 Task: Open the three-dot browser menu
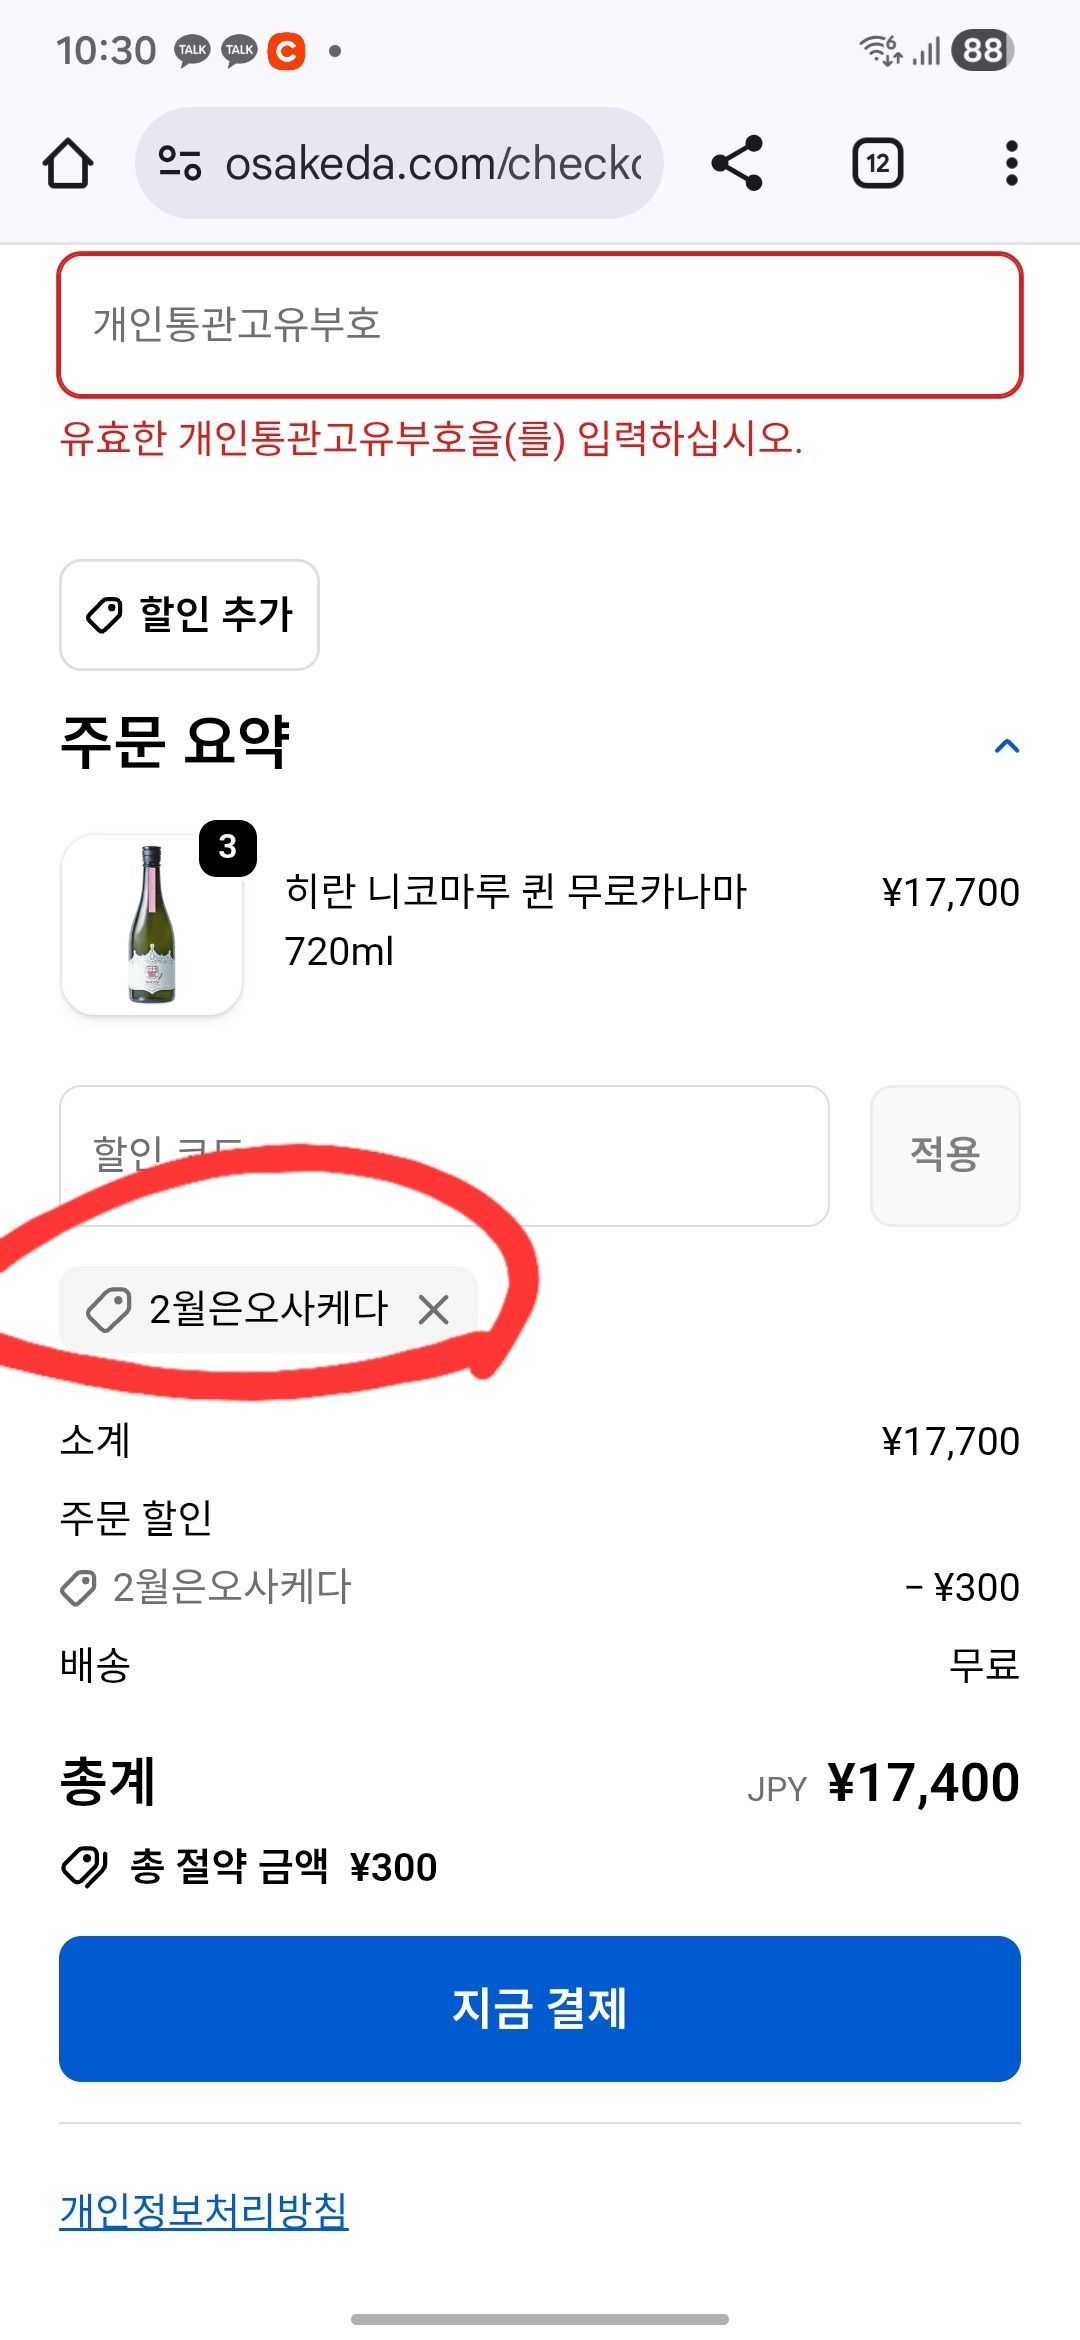coord(1011,163)
